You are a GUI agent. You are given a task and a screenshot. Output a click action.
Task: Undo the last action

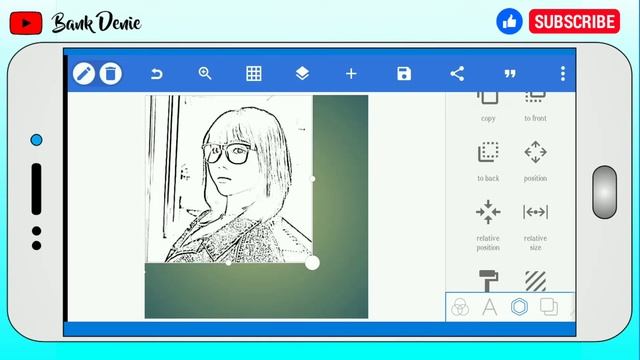click(157, 74)
